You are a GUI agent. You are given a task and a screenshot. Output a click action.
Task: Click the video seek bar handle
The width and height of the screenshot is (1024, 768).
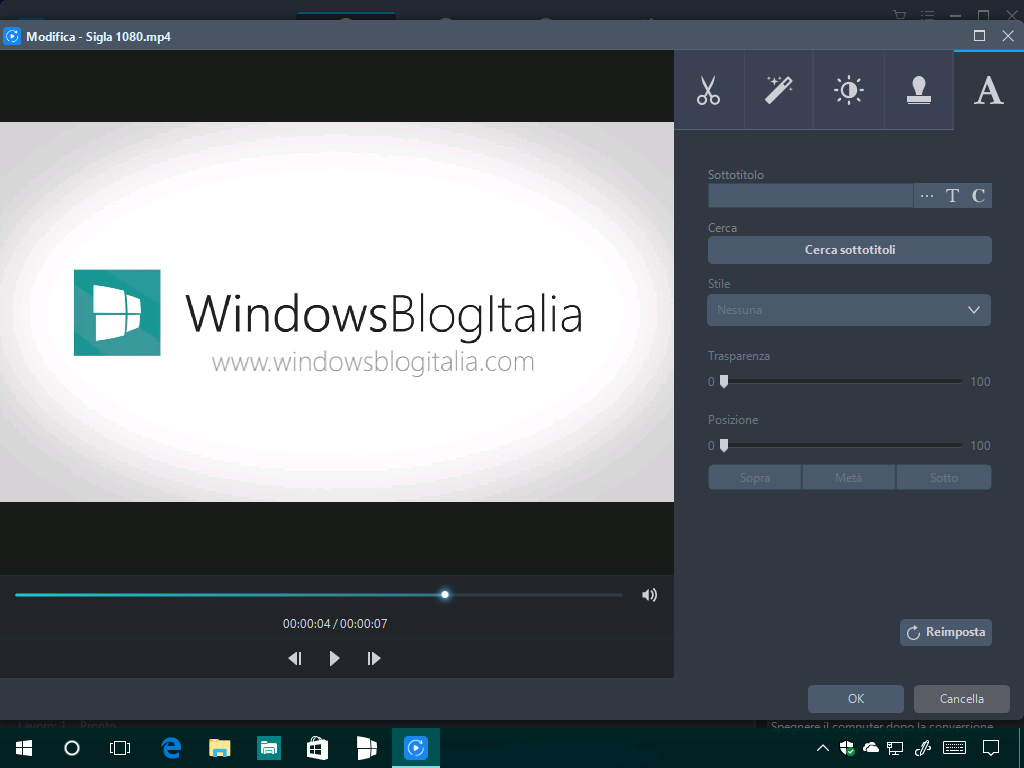pos(445,595)
